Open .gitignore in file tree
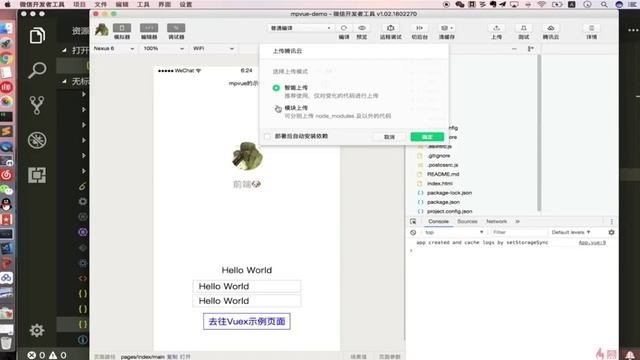The image size is (640, 360). click(438, 156)
